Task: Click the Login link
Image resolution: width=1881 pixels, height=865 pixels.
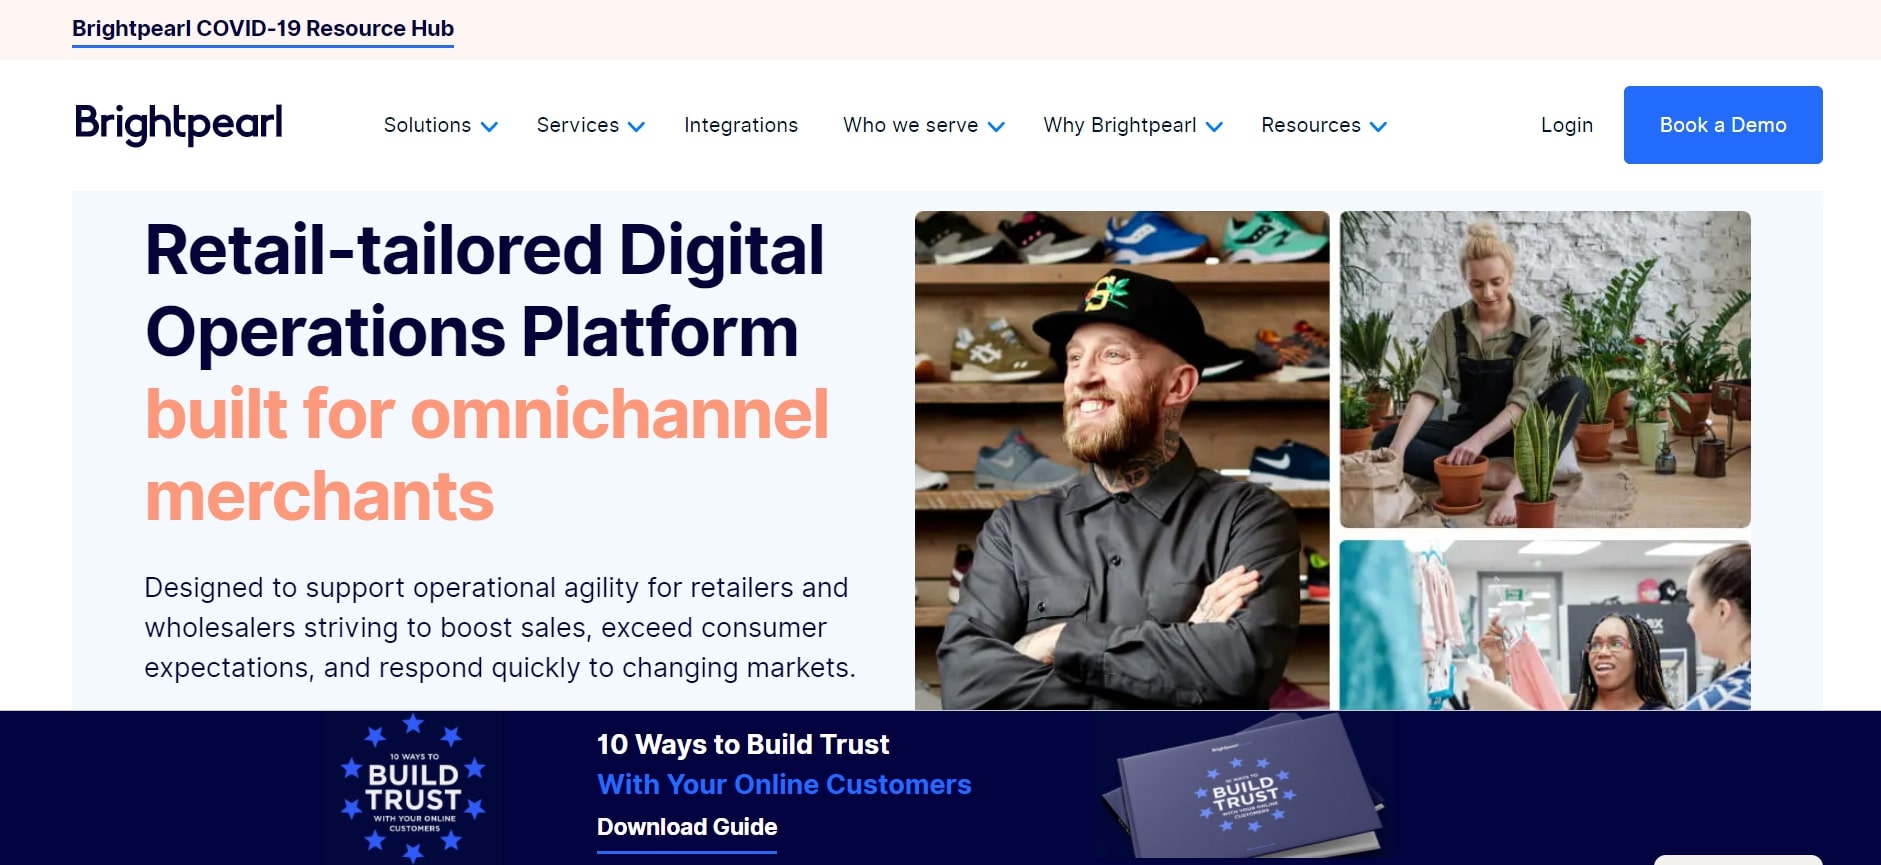Action: click(1567, 125)
